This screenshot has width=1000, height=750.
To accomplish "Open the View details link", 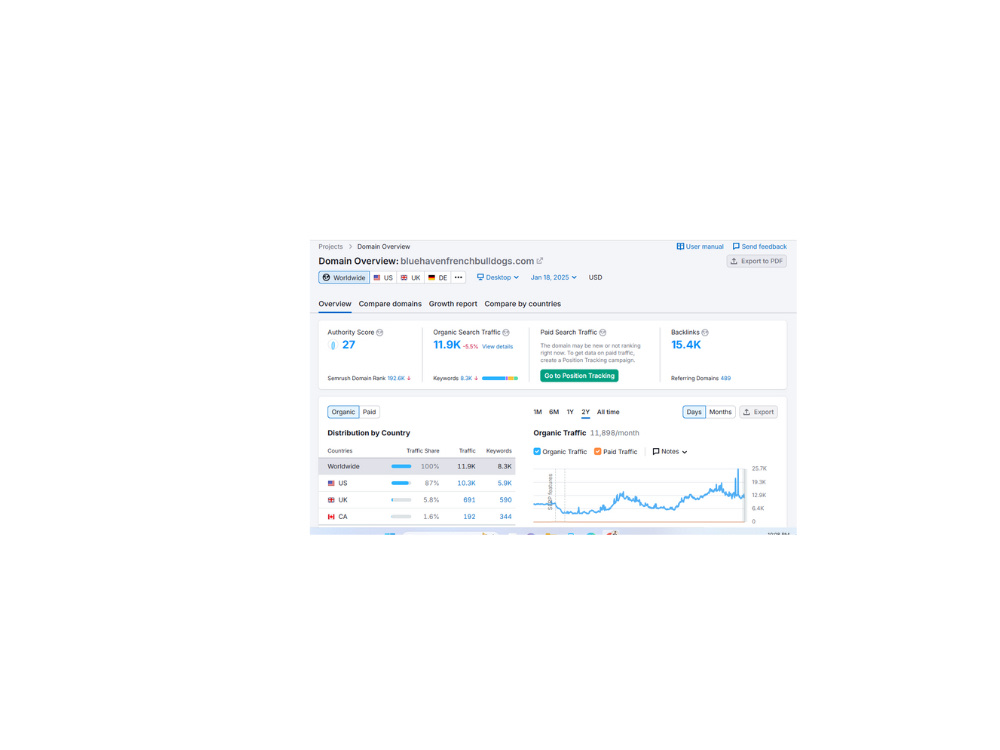I will (x=497, y=347).
